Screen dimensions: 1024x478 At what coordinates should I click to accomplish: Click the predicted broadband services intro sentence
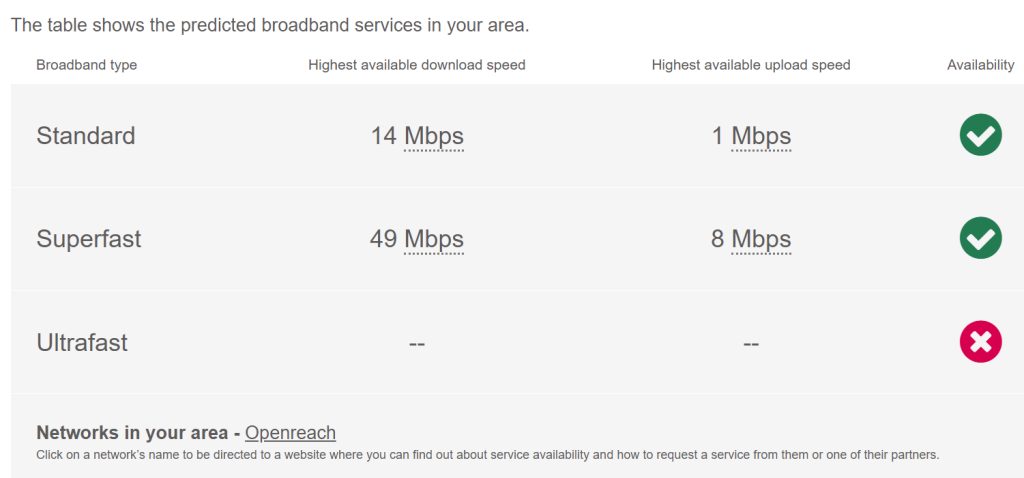[270, 25]
